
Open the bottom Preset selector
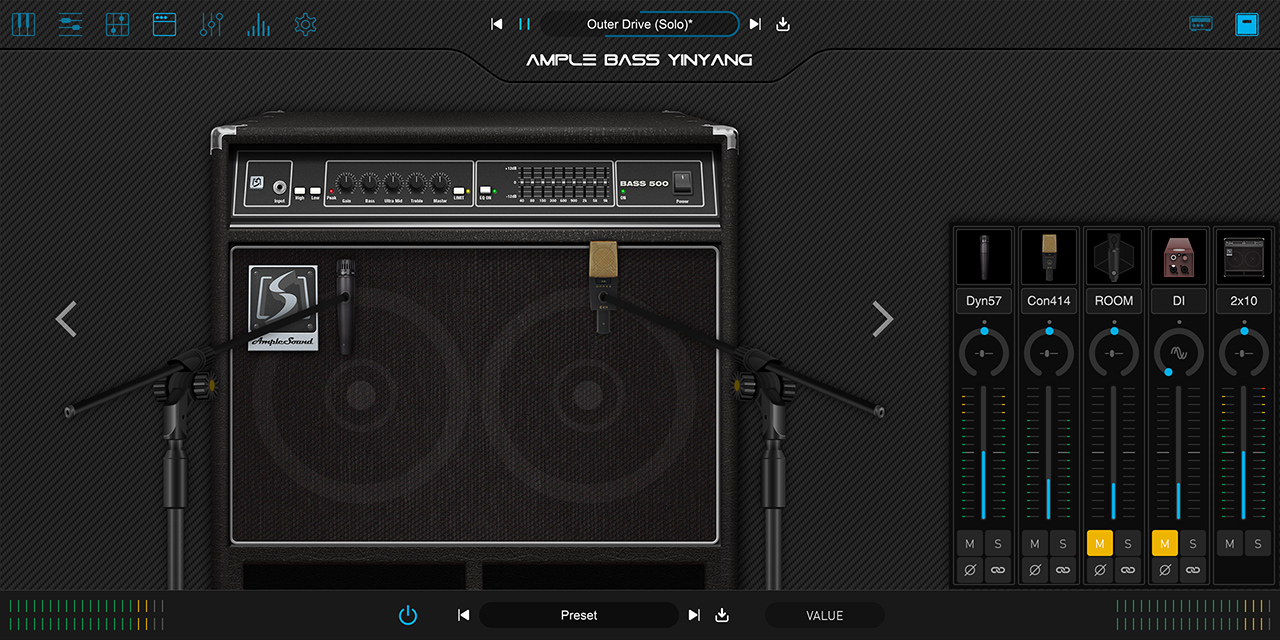pos(579,615)
